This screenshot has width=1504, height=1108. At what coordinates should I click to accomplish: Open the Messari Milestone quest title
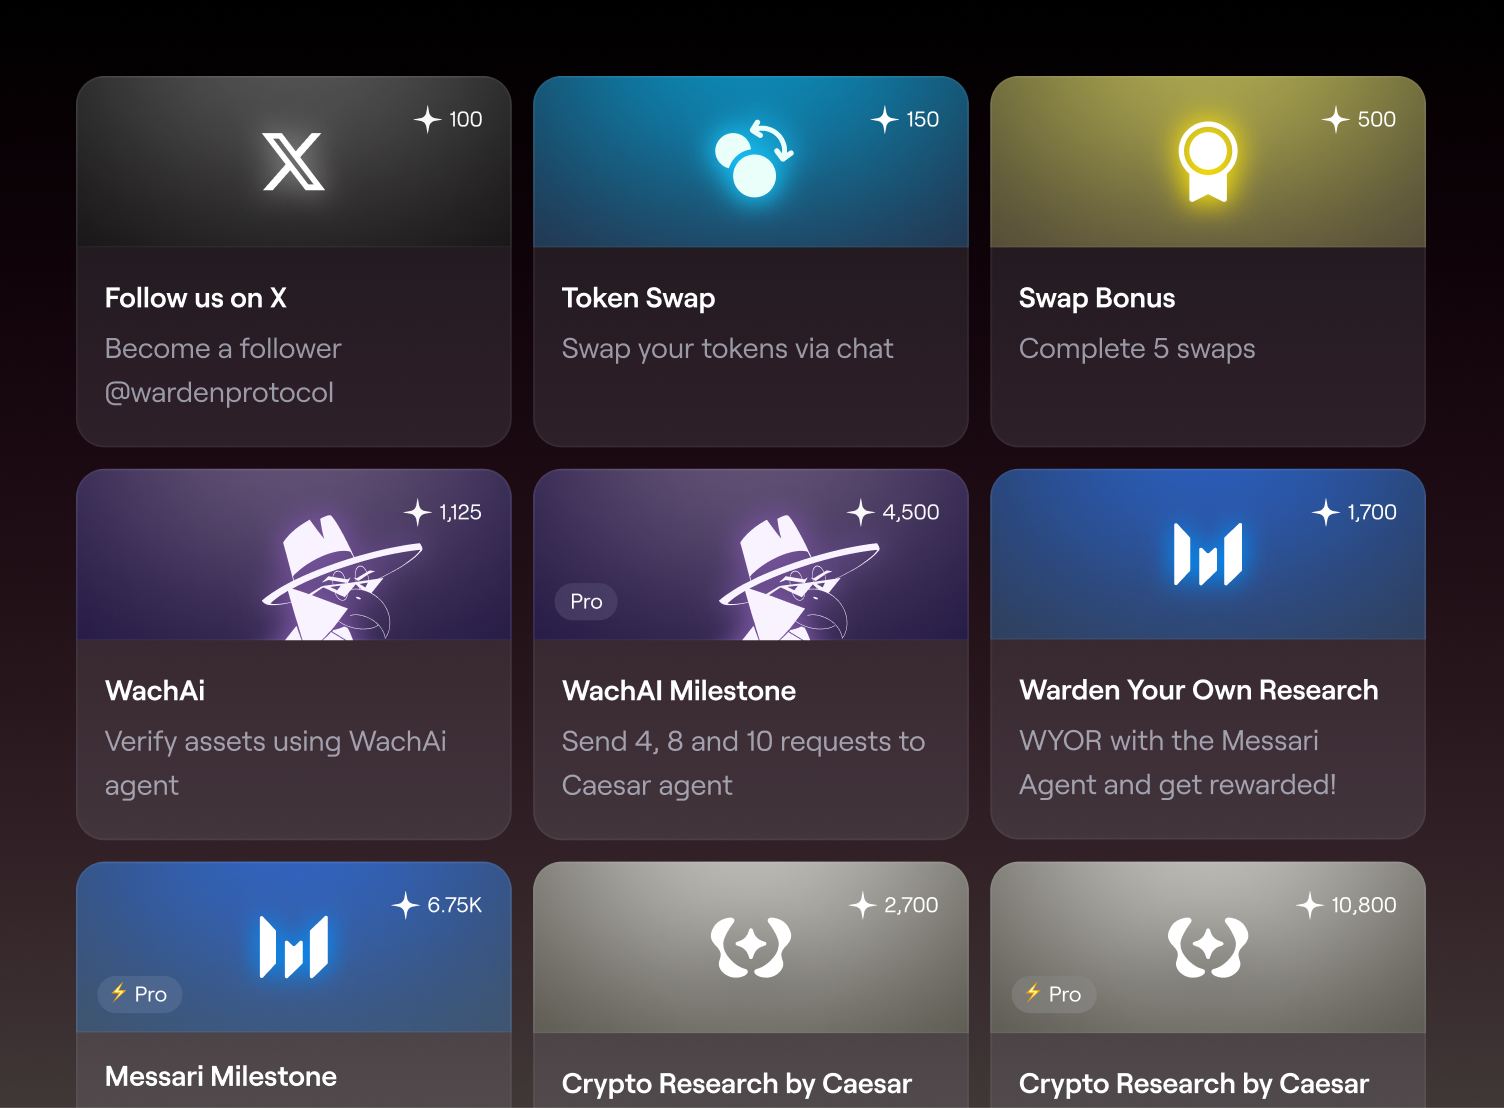tap(221, 1076)
